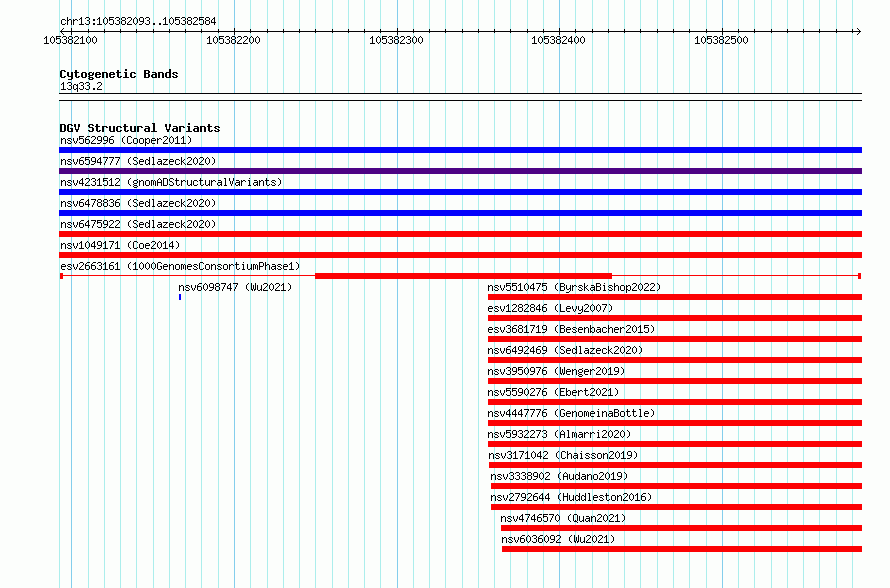Click the nsv5590276 (Ebert2021) label
Image resolution: width=890 pixels, height=588 pixels.
[x=553, y=392]
